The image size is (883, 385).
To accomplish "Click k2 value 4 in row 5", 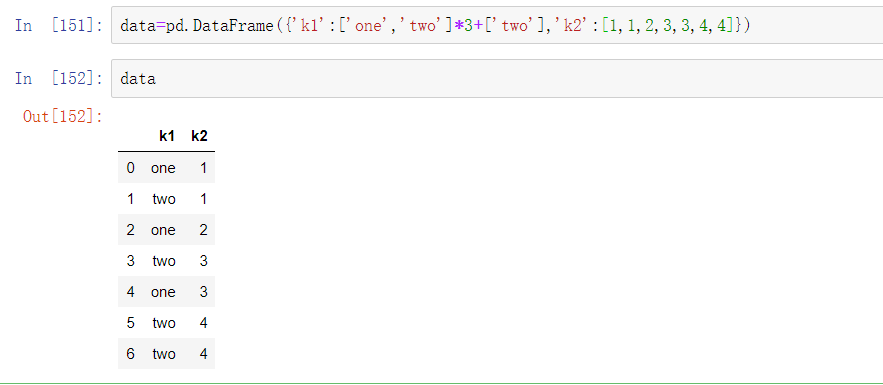I will (x=204, y=323).
